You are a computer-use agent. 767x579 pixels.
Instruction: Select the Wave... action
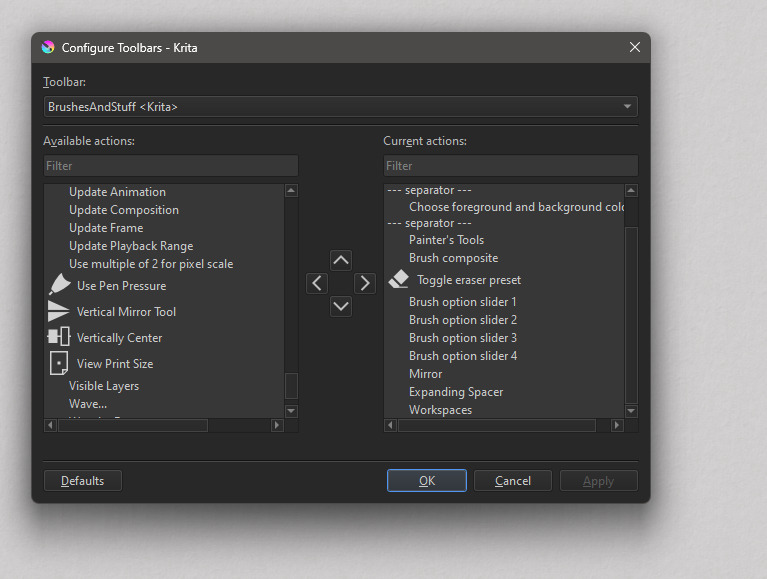(x=88, y=404)
